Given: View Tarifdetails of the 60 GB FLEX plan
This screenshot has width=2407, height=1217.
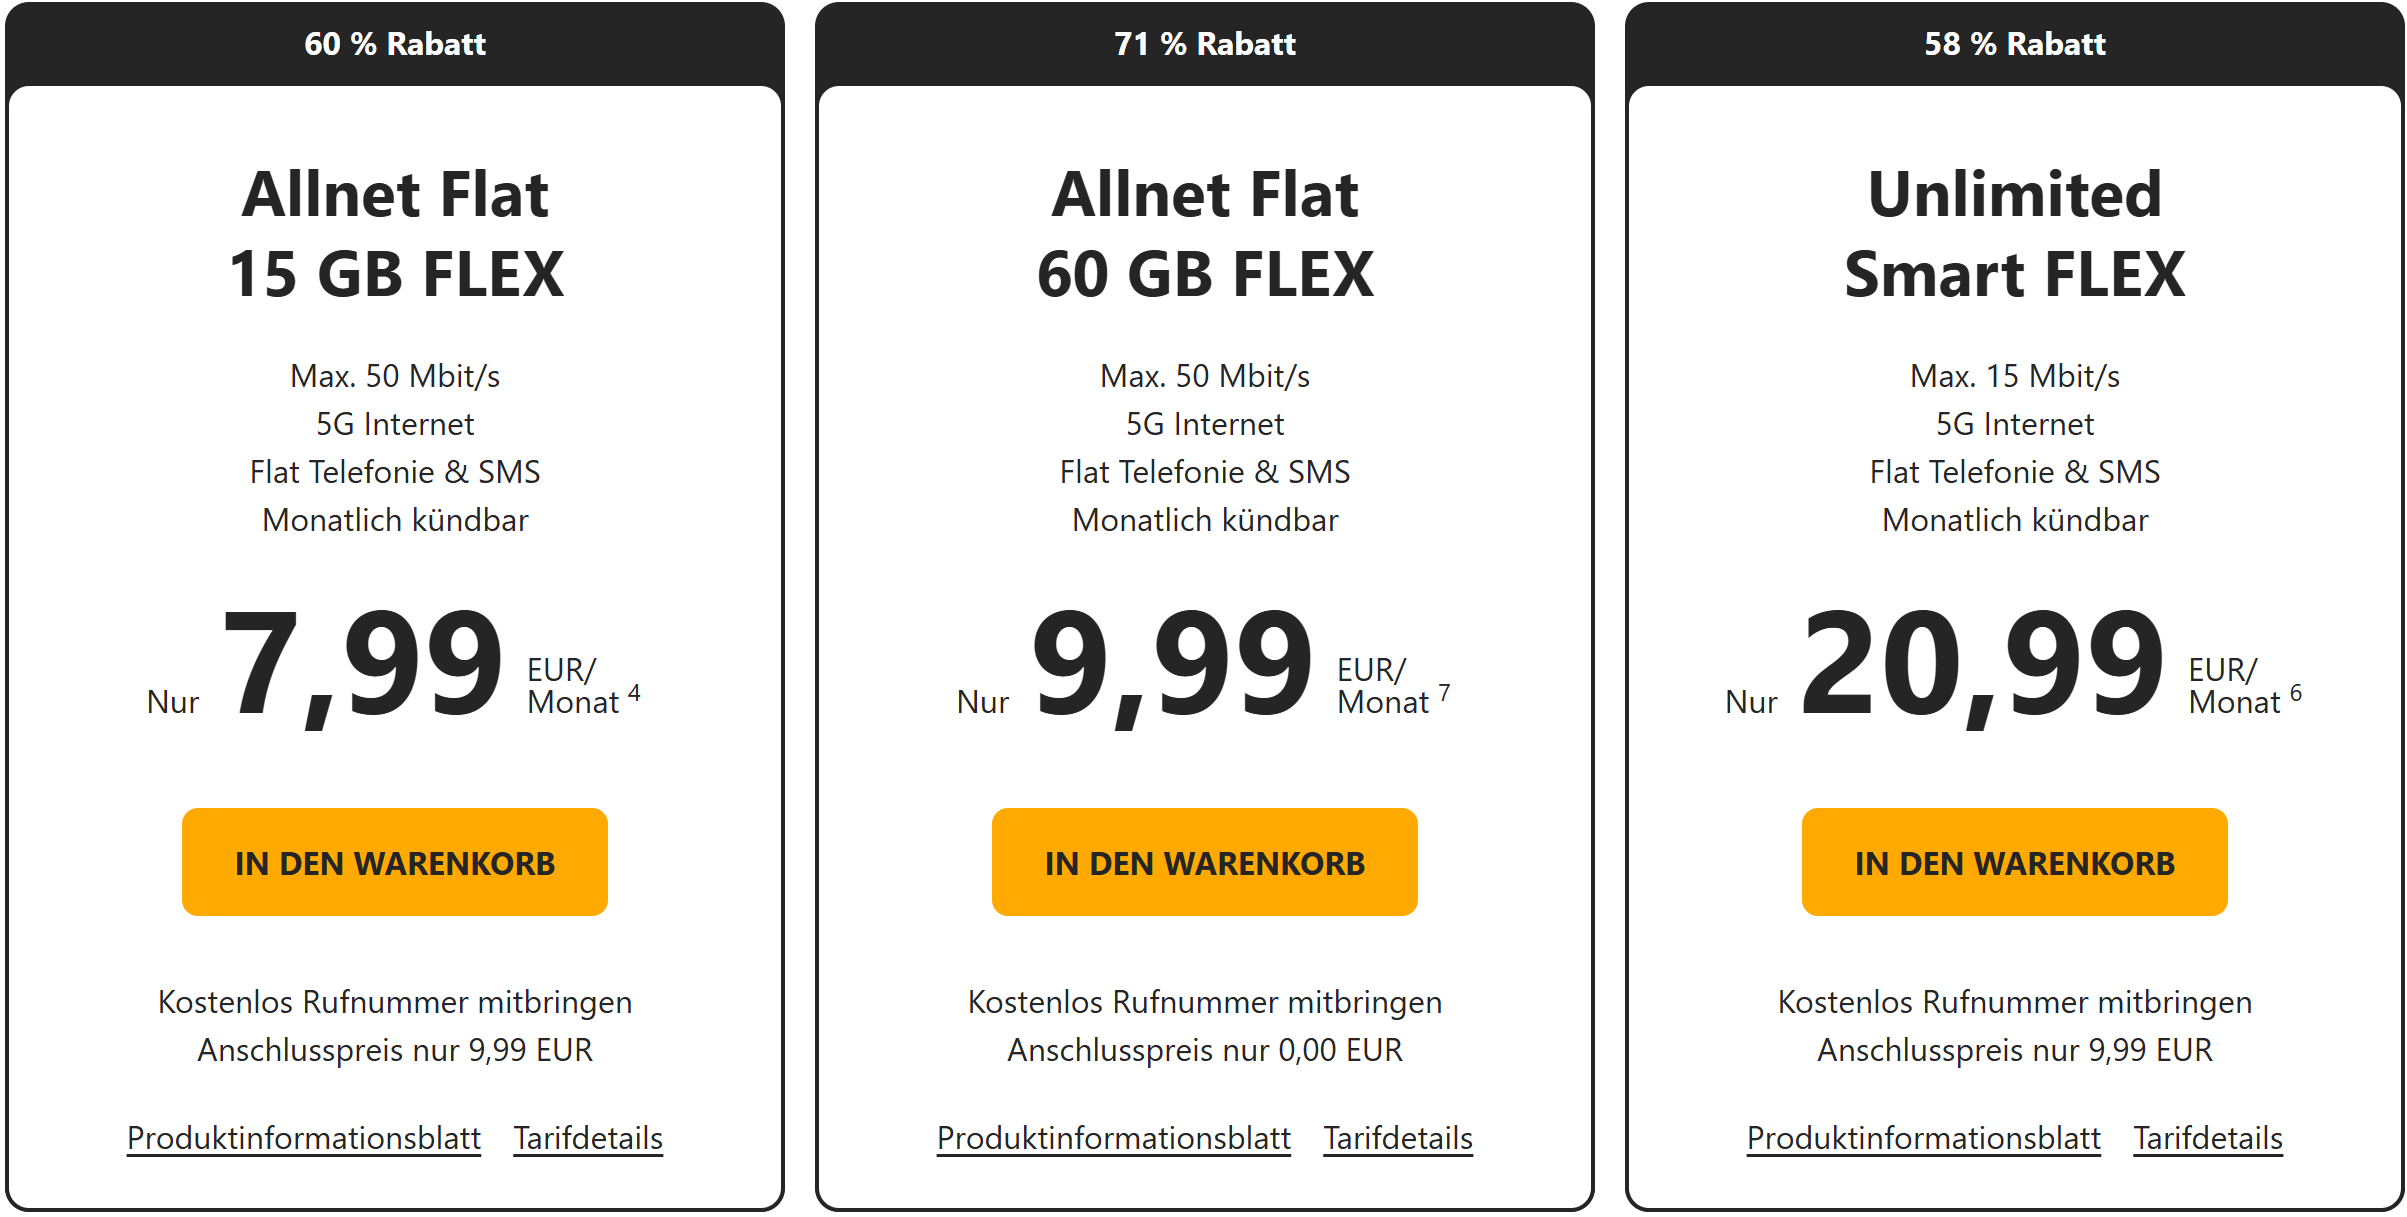Looking at the screenshot, I should (1398, 1138).
